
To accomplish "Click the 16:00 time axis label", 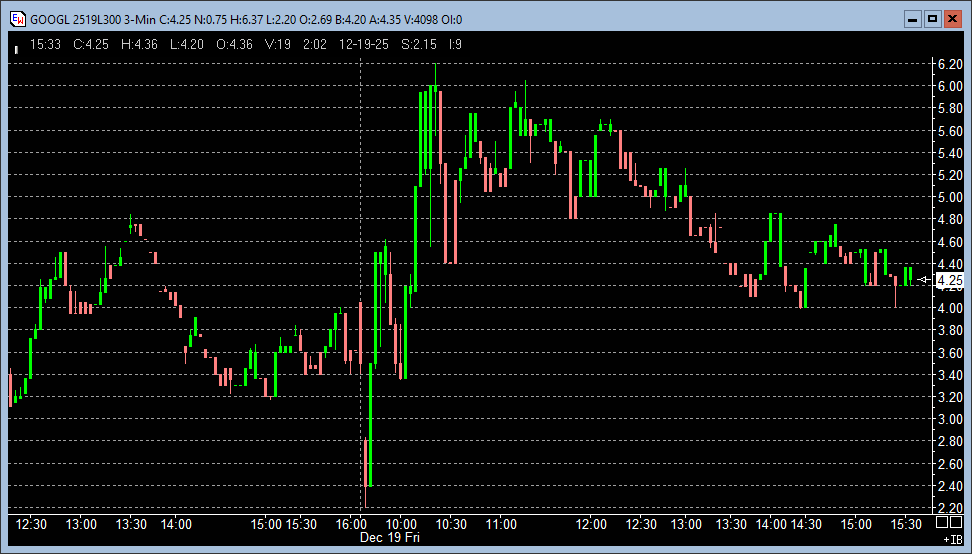I will 351,524.
